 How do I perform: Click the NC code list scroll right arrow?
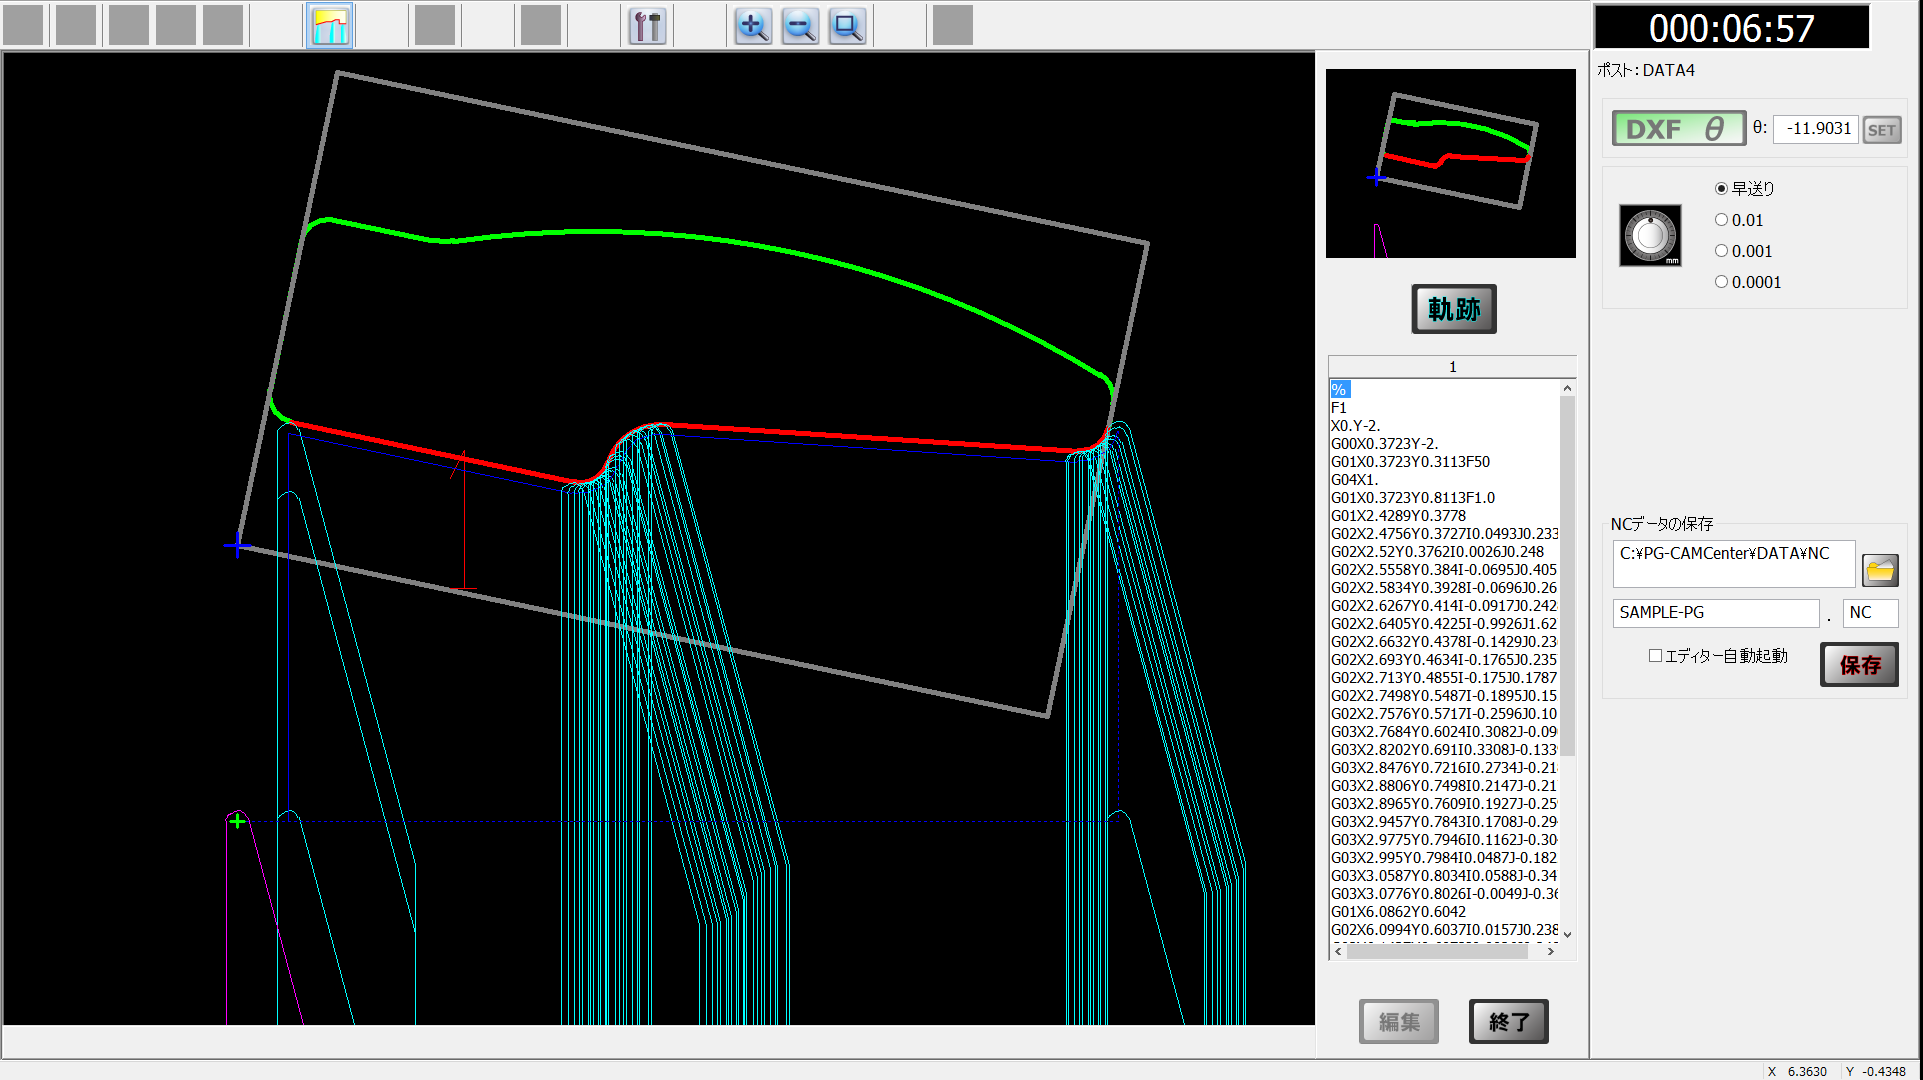tap(1551, 952)
